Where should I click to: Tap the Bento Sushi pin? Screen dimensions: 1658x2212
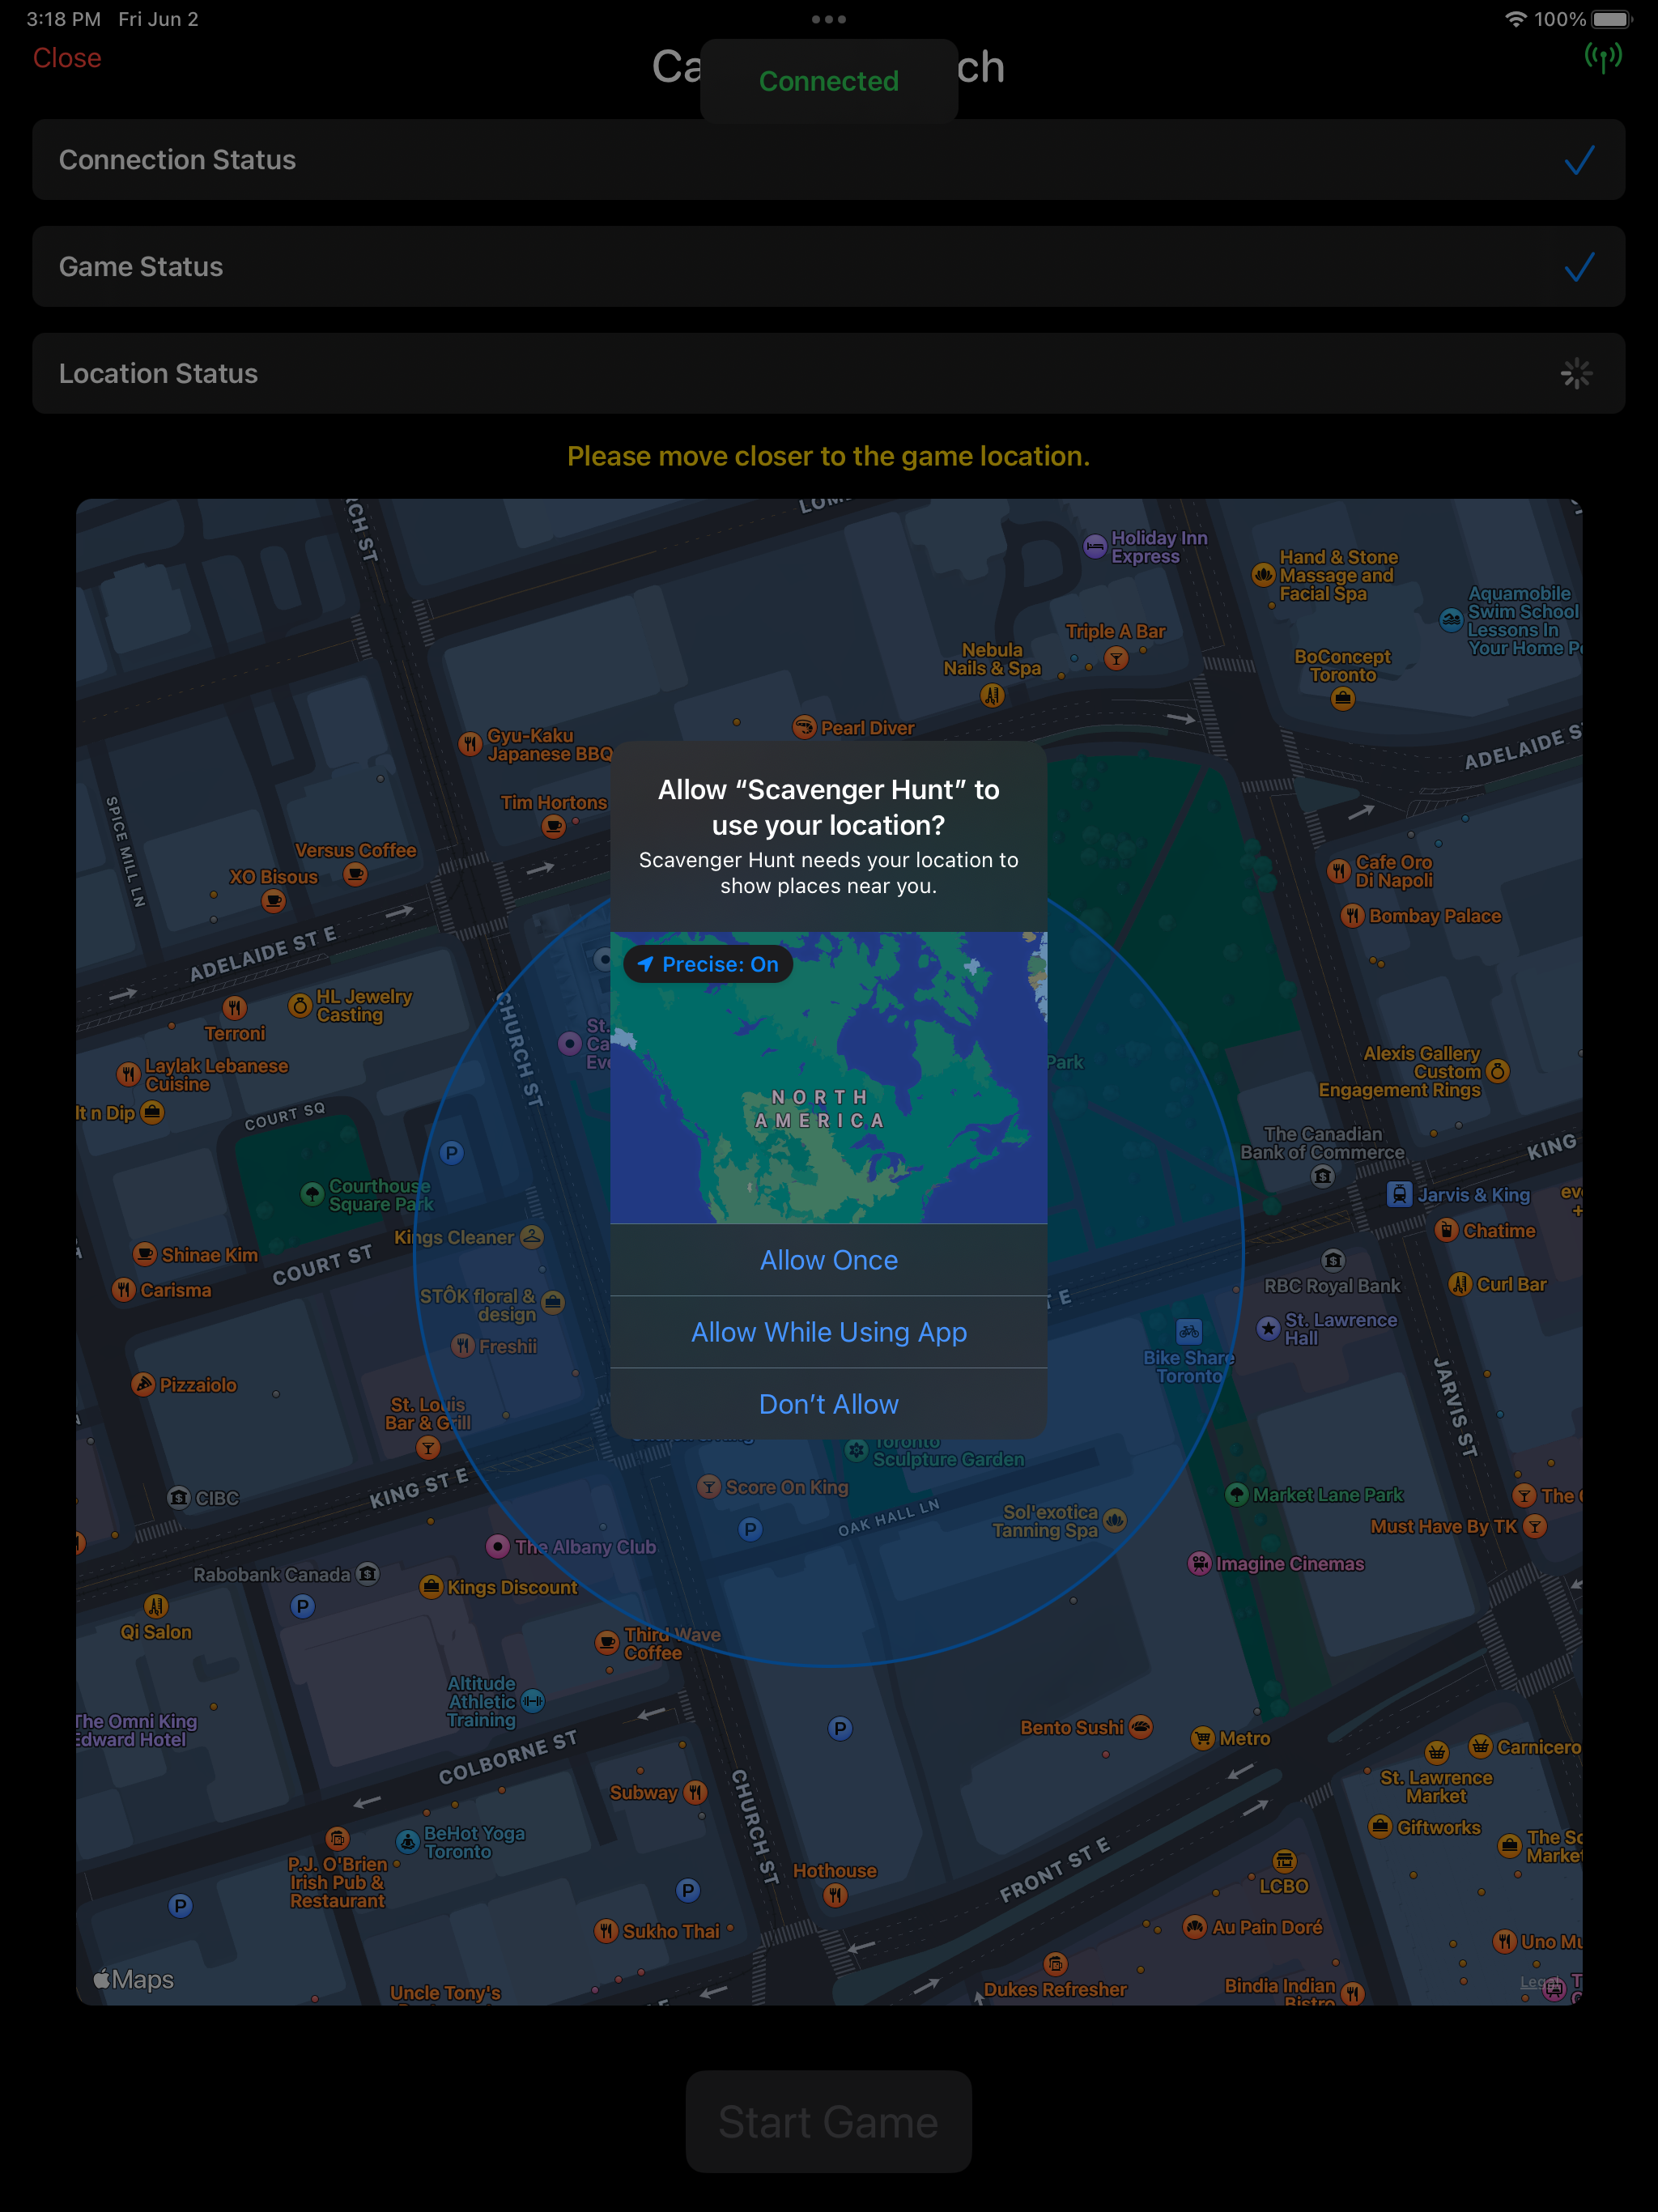(1141, 1726)
